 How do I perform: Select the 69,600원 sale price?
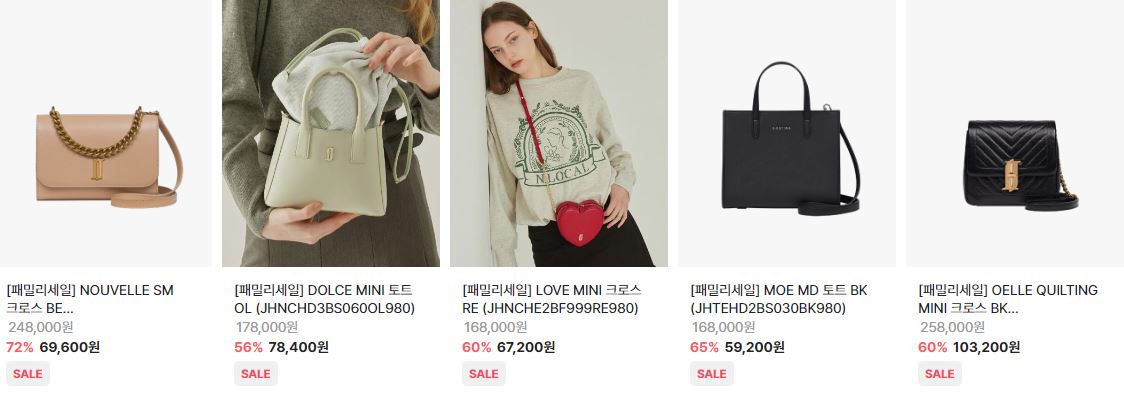click(70, 347)
